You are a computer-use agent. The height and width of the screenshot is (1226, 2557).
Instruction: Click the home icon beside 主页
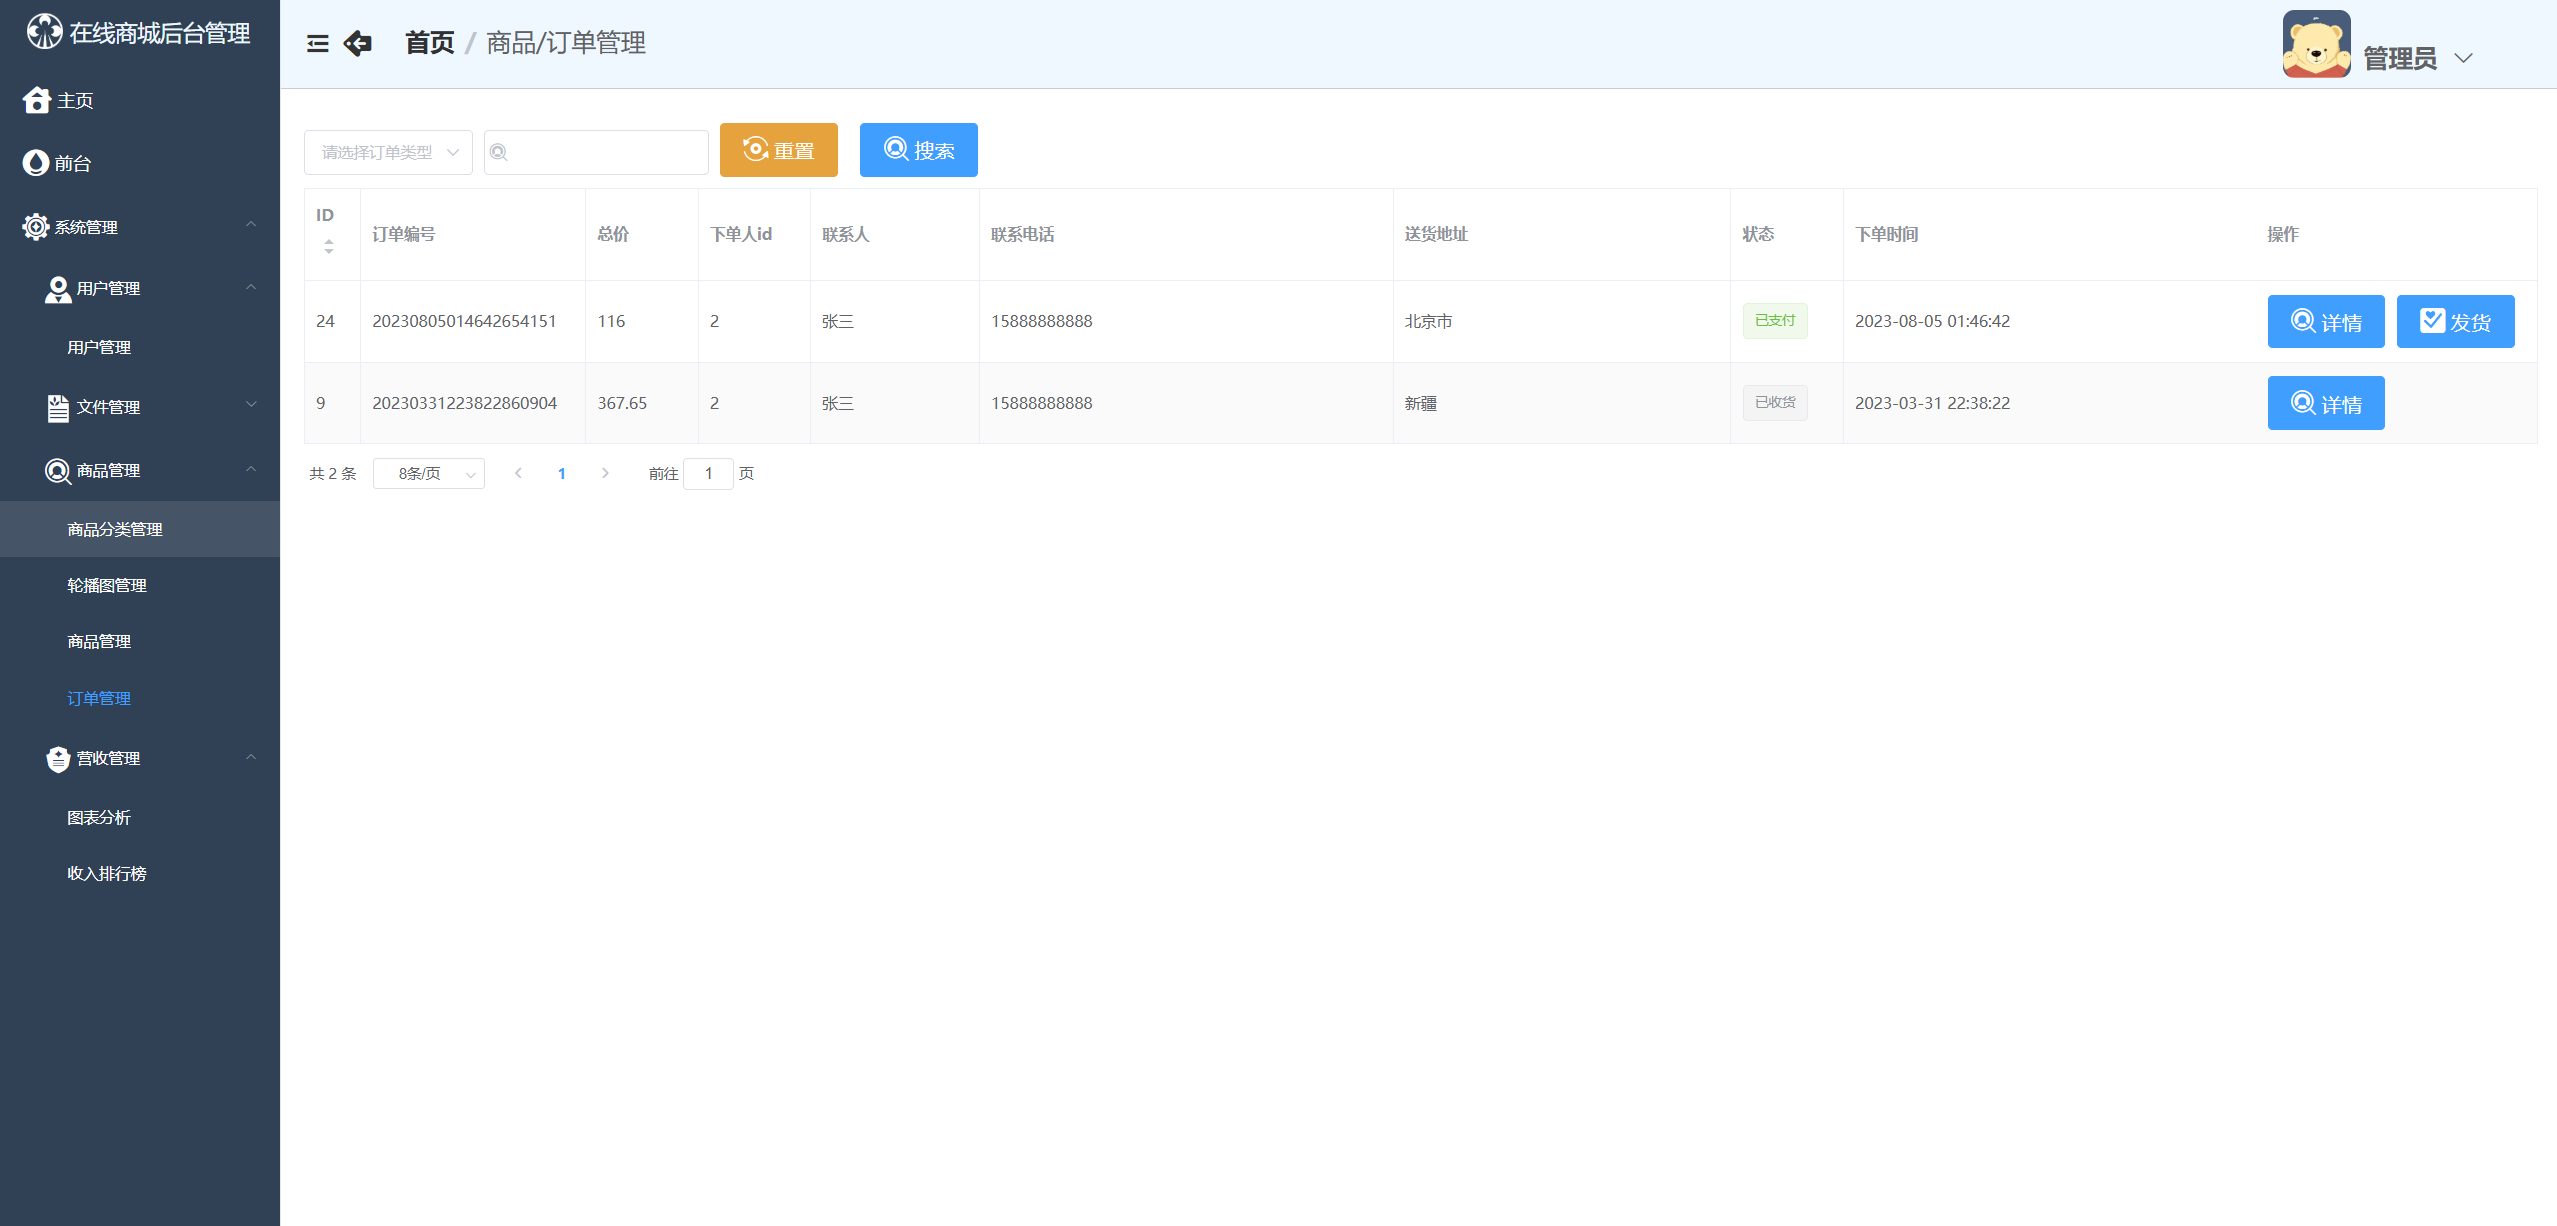[37, 100]
